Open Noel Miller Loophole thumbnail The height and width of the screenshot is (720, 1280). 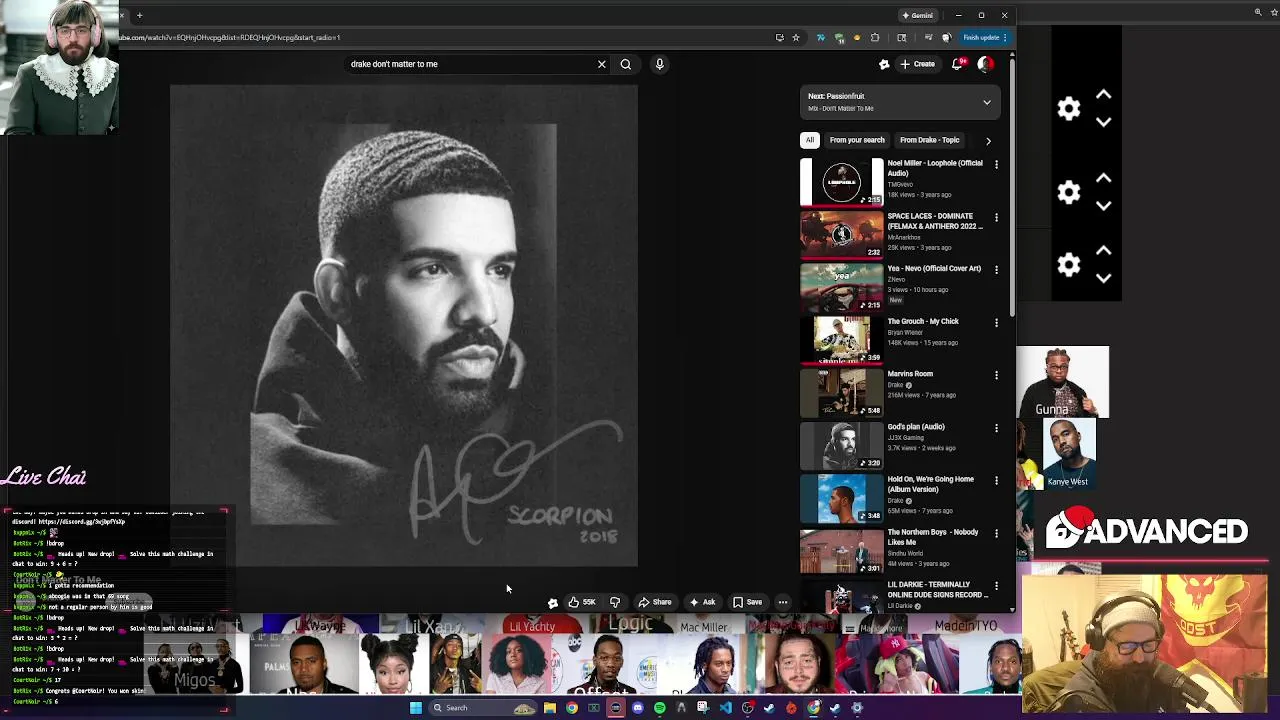click(x=841, y=182)
